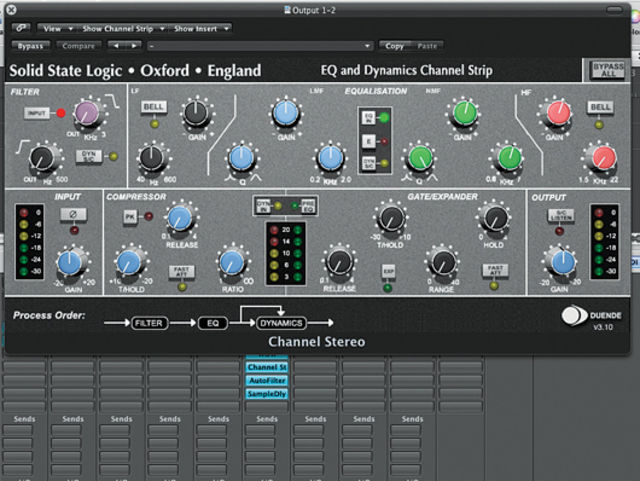Toggle the BYPASS ALL button

coord(608,70)
